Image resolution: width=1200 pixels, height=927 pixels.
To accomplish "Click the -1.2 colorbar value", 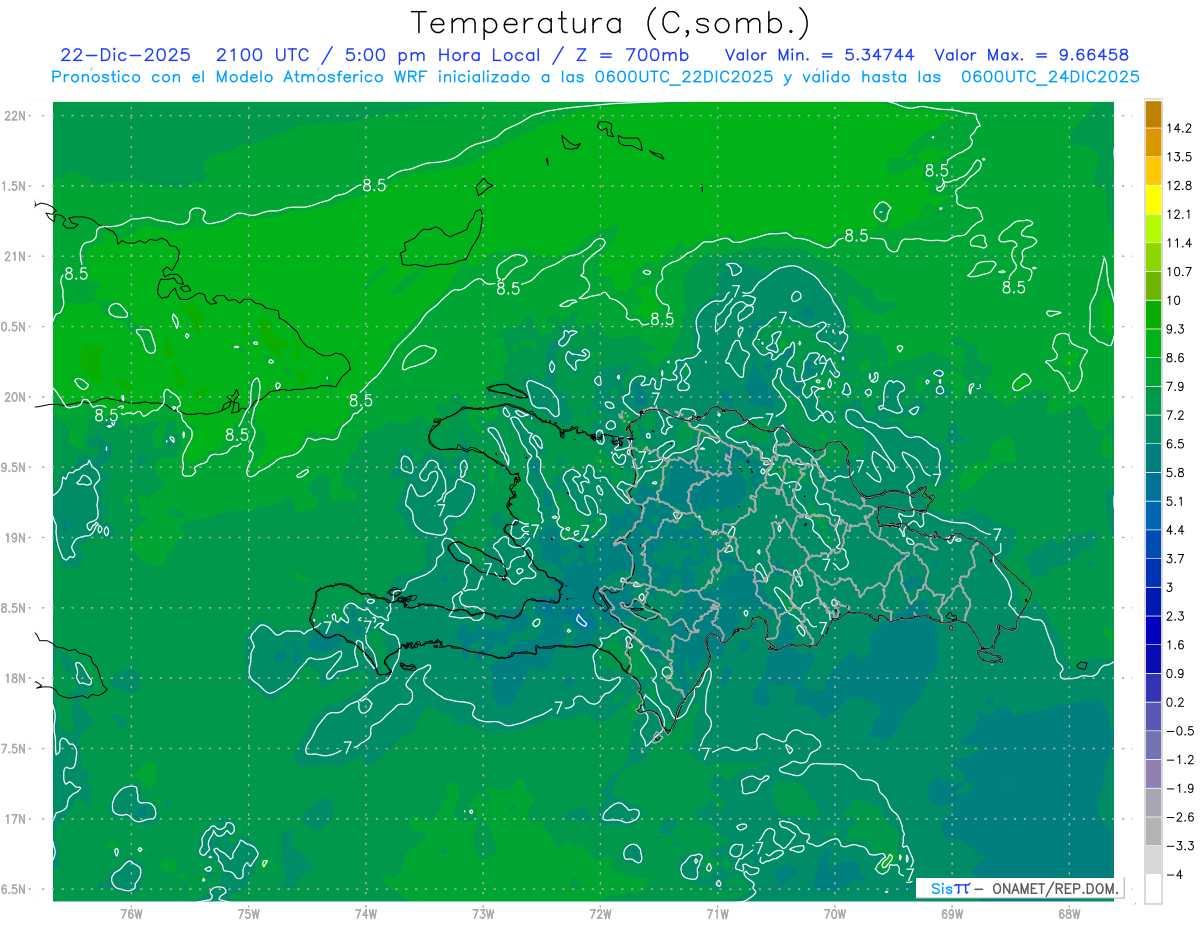I will pyautogui.click(x=1180, y=760).
